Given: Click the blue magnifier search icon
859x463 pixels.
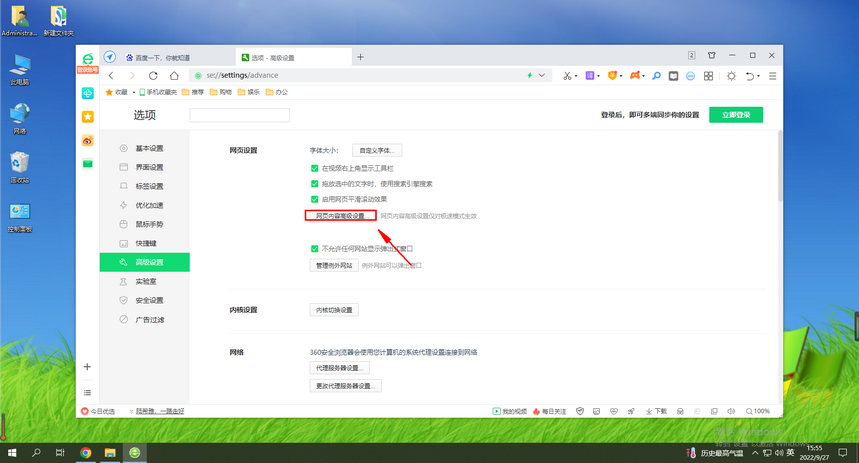Looking at the screenshot, I should click(656, 76).
